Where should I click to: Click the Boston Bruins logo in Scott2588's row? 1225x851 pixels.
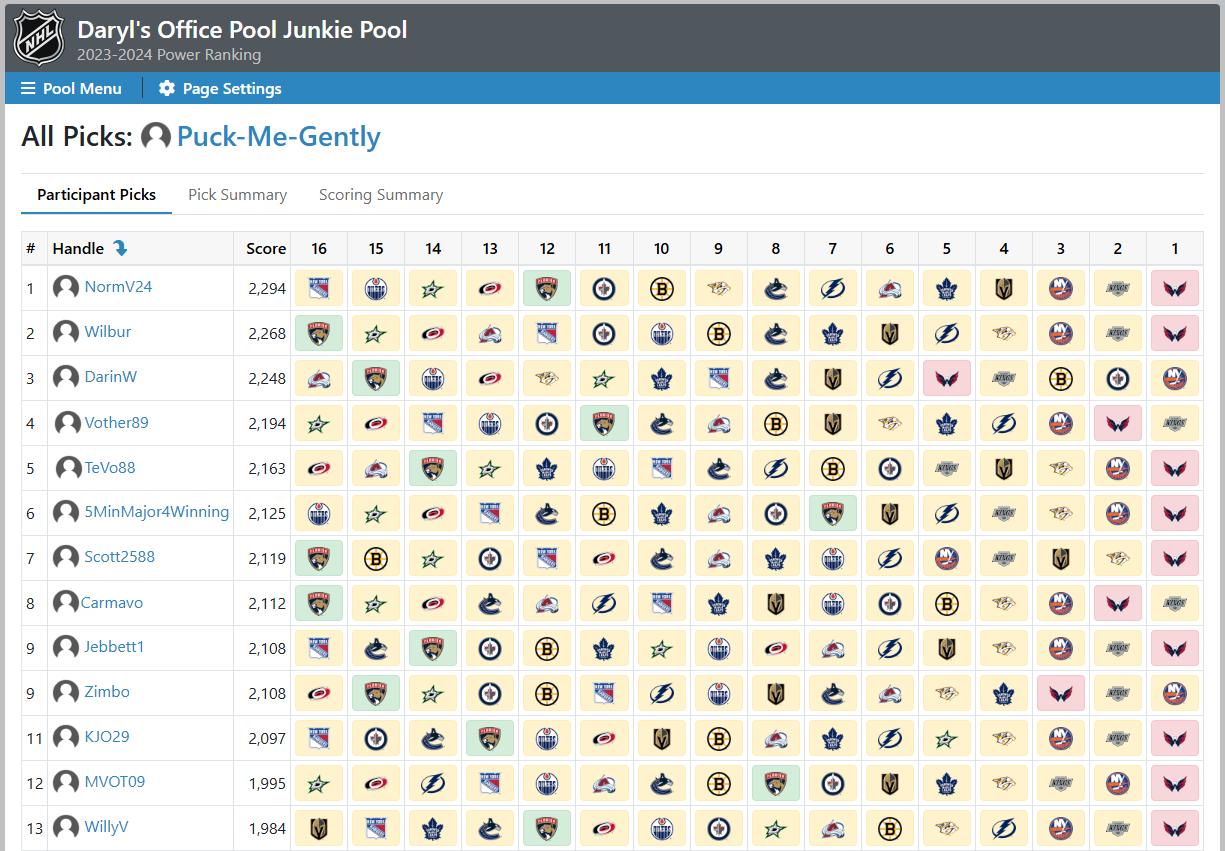tap(376, 558)
